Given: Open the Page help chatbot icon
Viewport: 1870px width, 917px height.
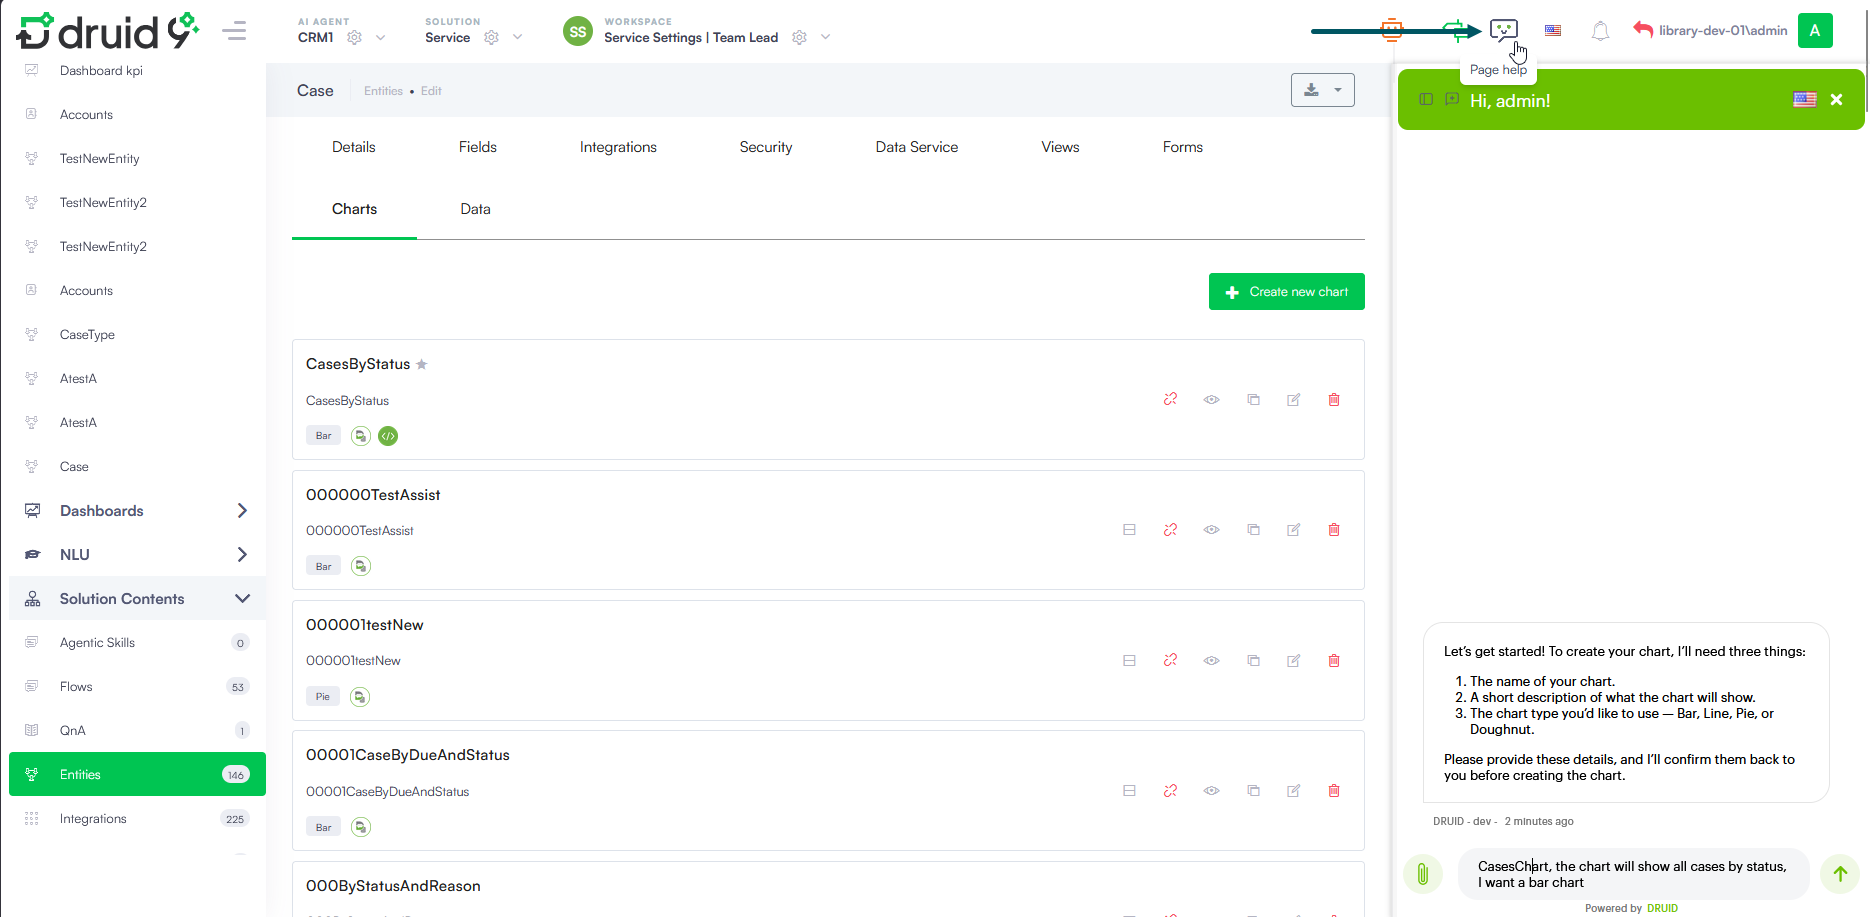Looking at the screenshot, I should pos(1503,30).
